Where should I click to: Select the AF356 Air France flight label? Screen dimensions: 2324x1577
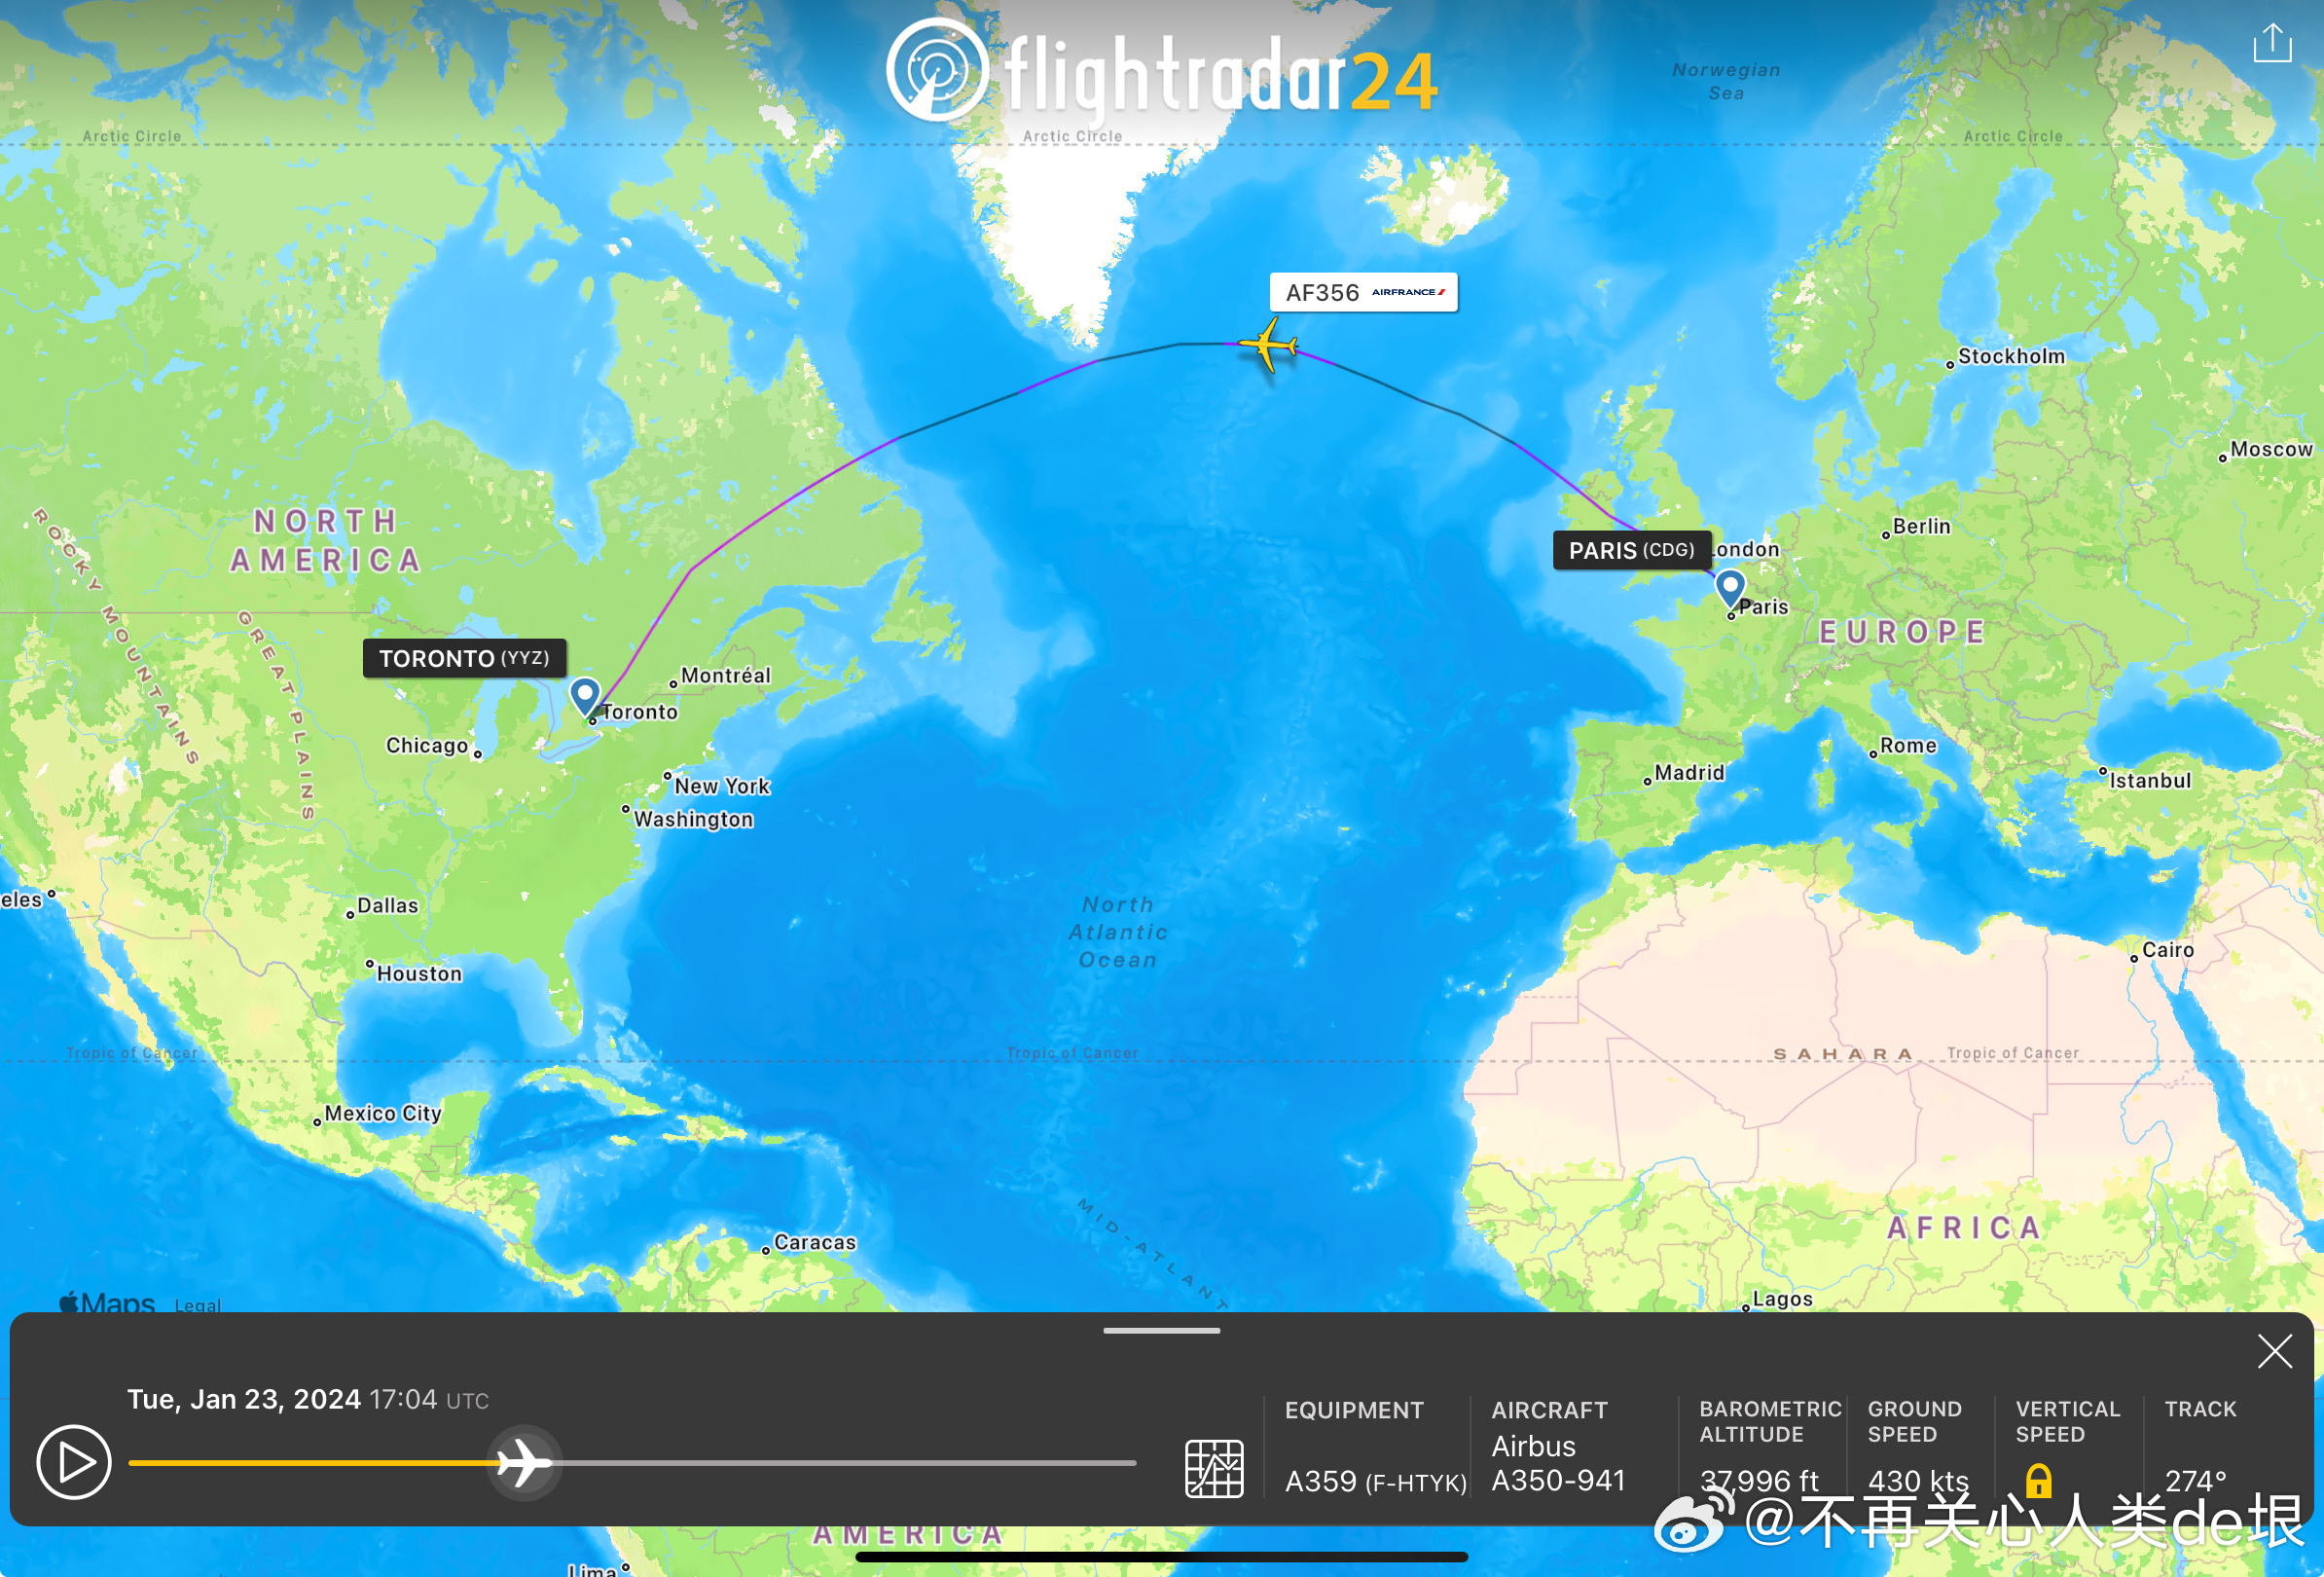point(1362,292)
